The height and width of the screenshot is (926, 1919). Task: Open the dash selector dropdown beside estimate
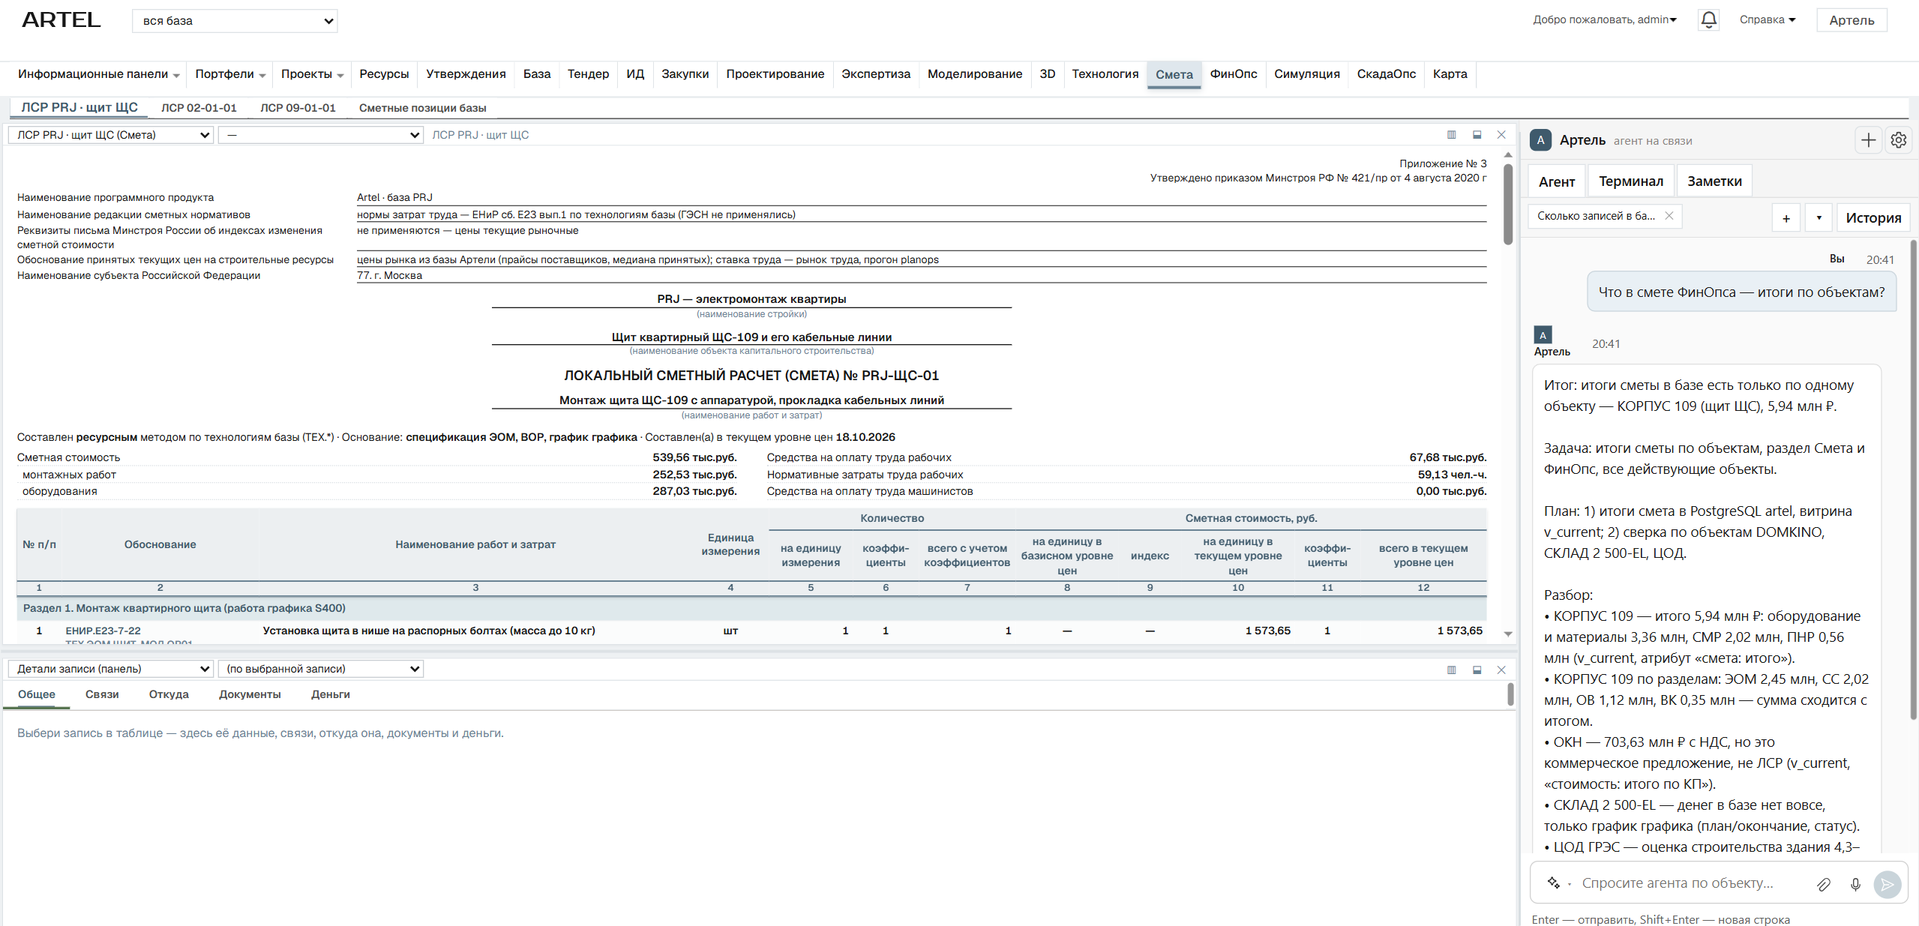point(321,135)
